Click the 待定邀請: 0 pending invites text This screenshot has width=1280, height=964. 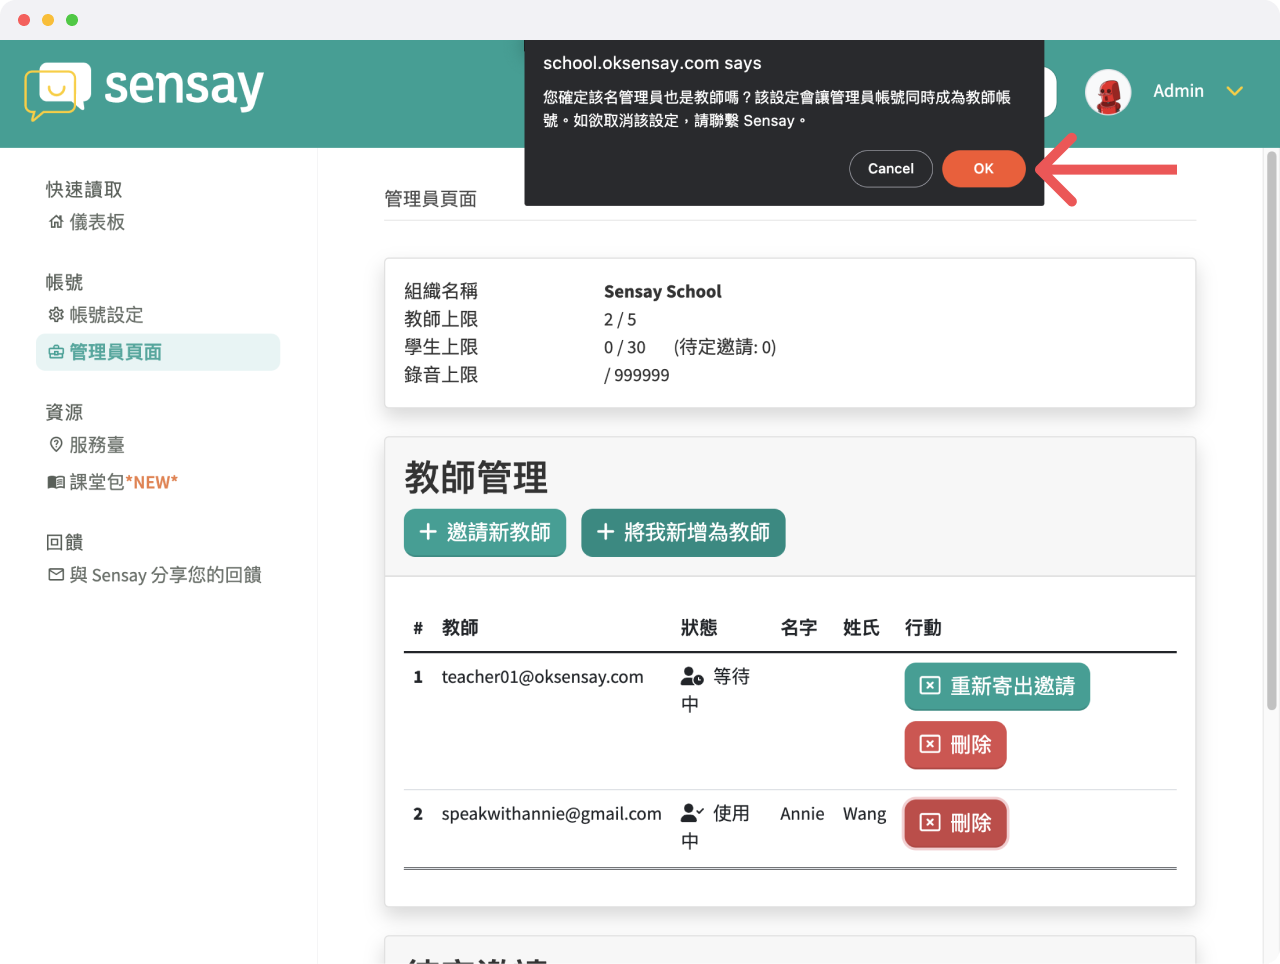[x=725, y=348]
